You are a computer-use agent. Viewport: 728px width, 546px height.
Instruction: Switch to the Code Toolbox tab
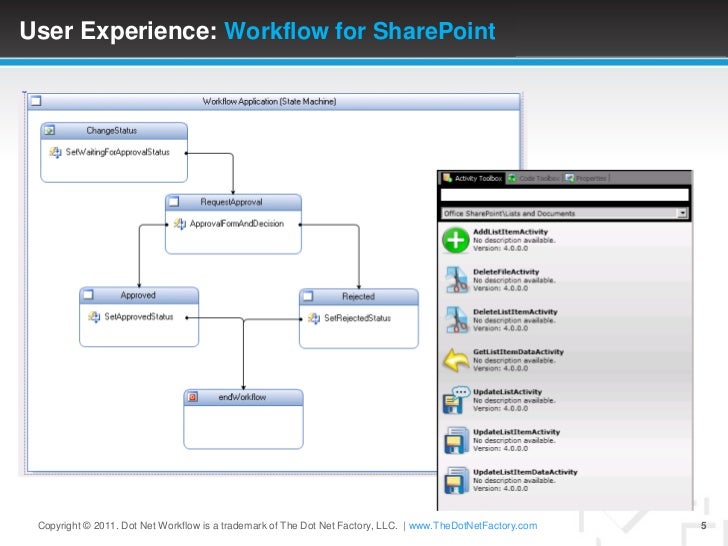pos(534,178)
